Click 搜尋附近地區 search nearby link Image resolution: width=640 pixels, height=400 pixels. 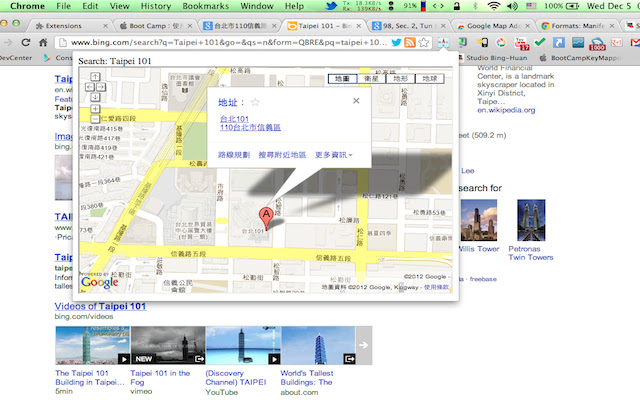point(282,155)
